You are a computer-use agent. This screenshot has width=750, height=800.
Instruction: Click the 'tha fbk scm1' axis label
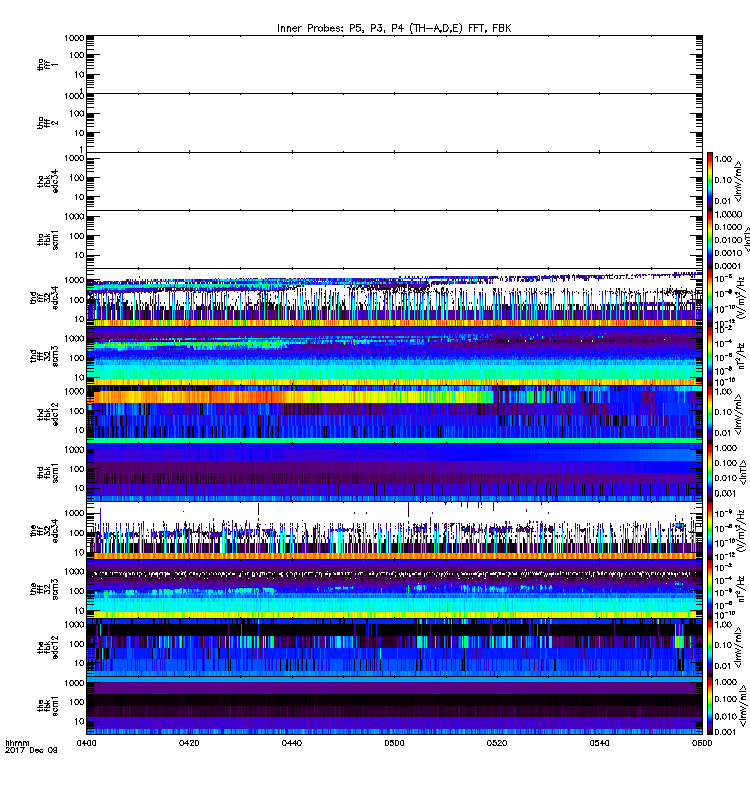[x=47, y=239]
